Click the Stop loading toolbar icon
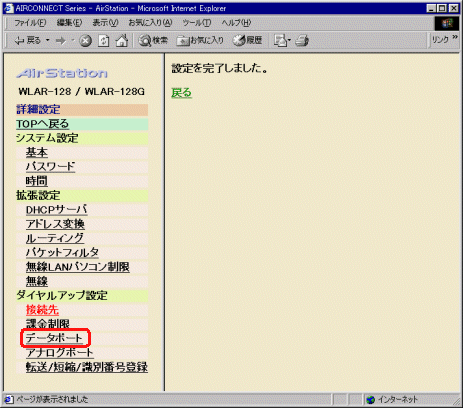463x408 pixels. point(85,41)
